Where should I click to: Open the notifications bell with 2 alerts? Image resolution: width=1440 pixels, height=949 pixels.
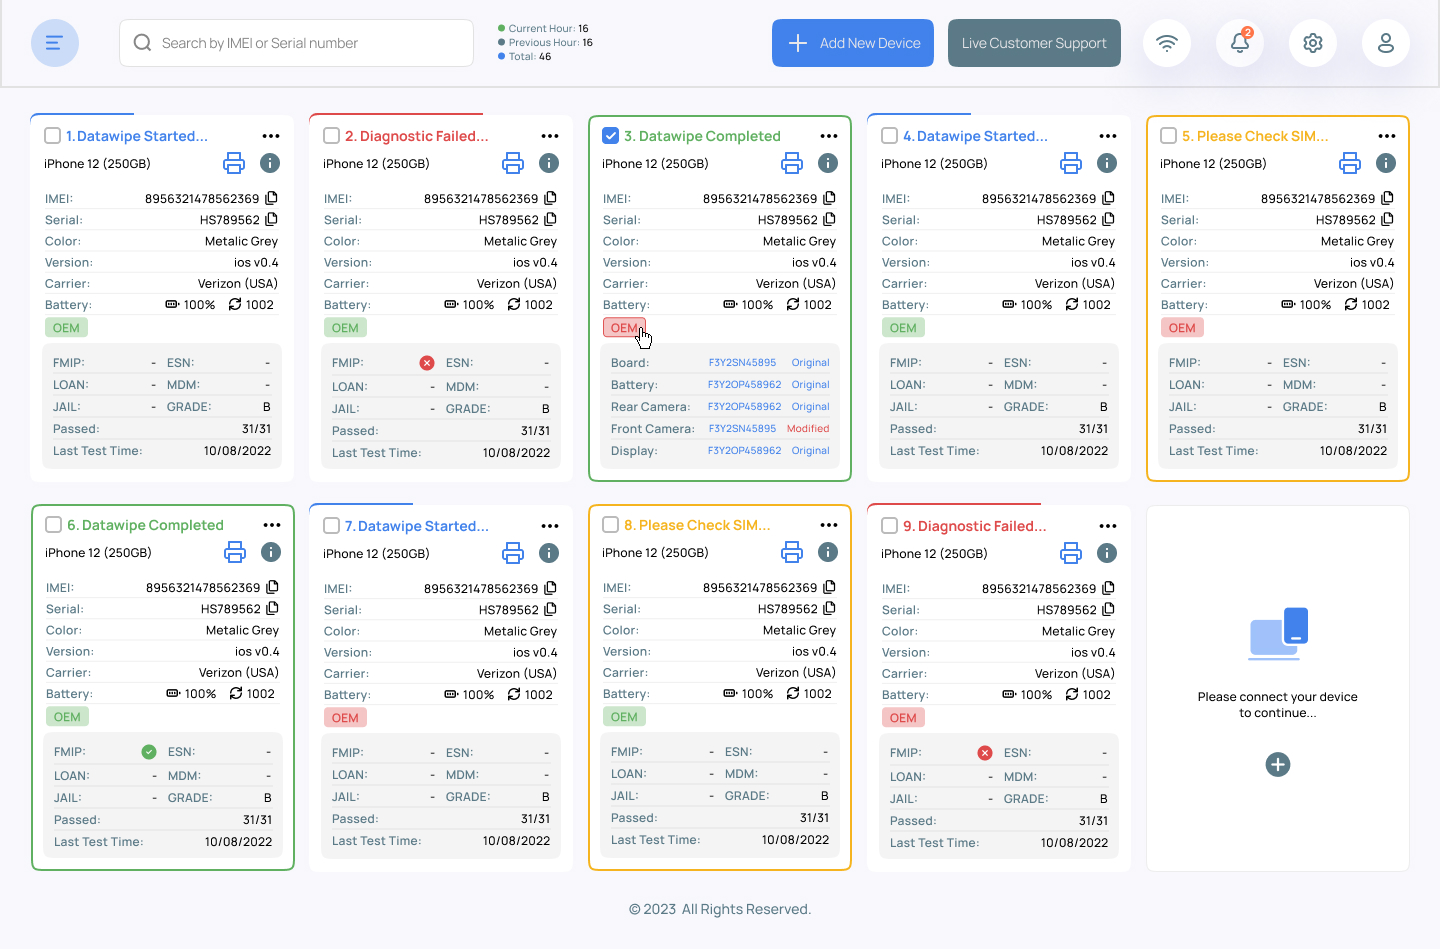coord(1239,43)
